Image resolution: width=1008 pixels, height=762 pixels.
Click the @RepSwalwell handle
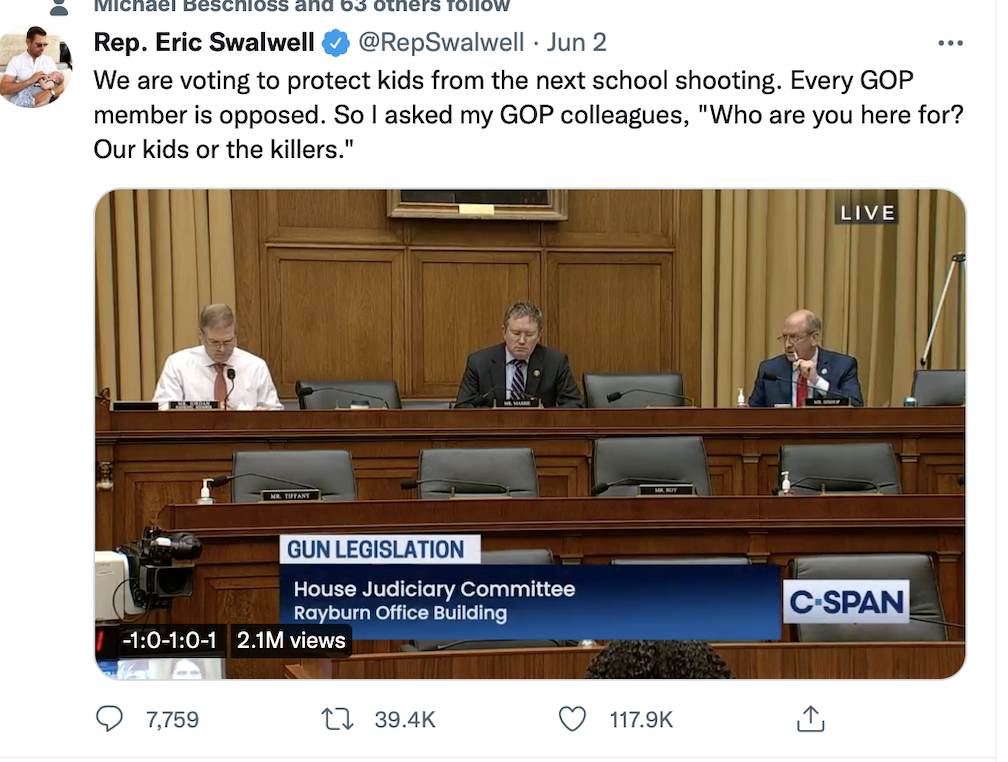point(440,43)
